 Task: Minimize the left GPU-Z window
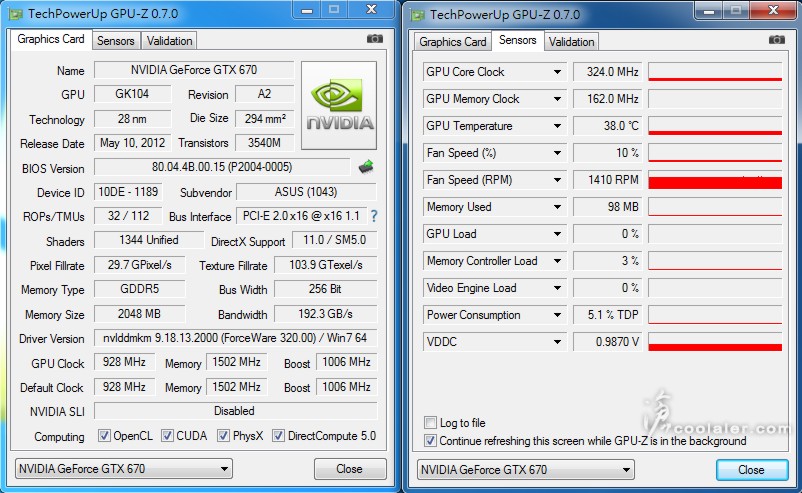[x=307, y=10]
